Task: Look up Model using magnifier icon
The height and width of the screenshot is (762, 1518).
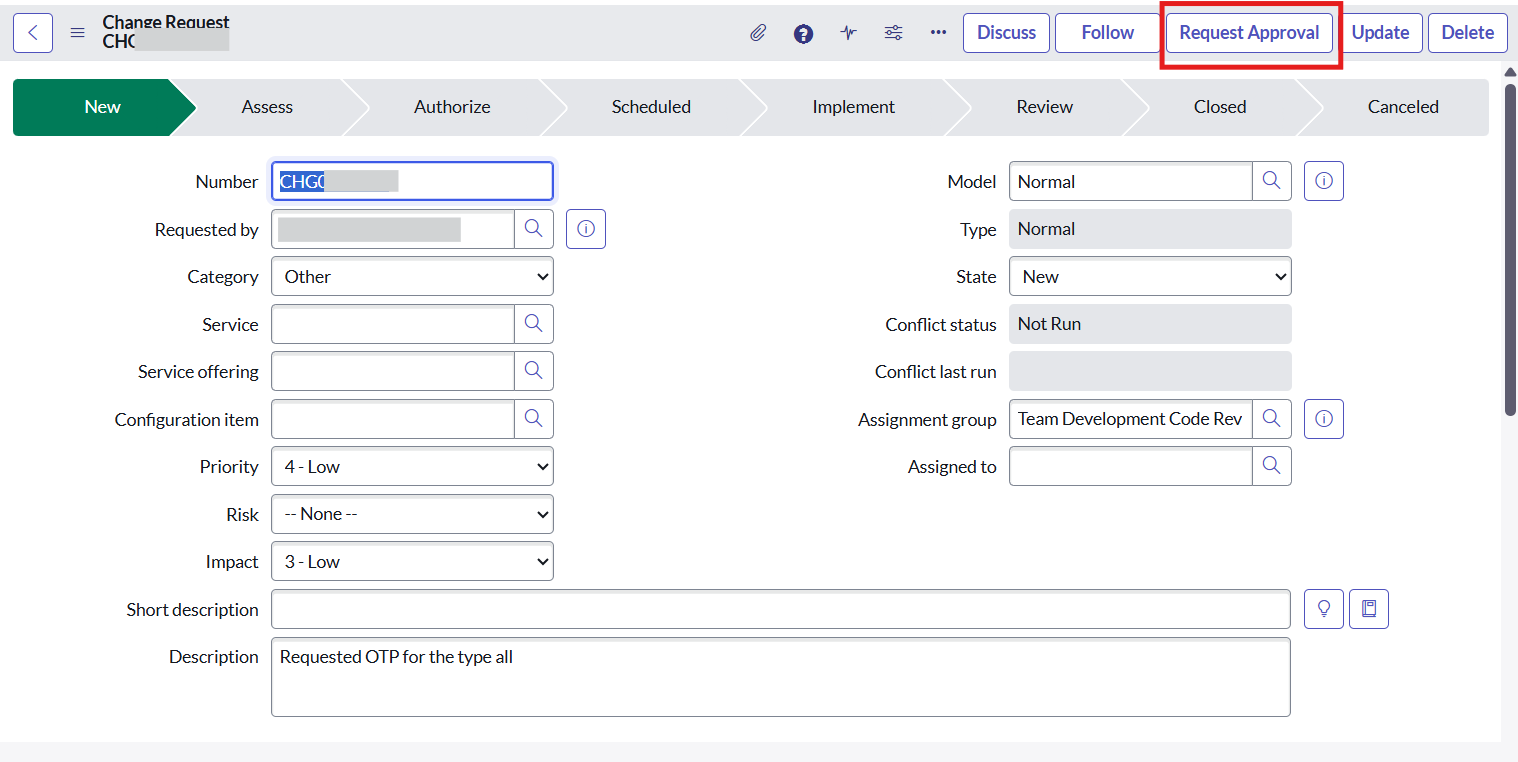Action: (1272, 181)
